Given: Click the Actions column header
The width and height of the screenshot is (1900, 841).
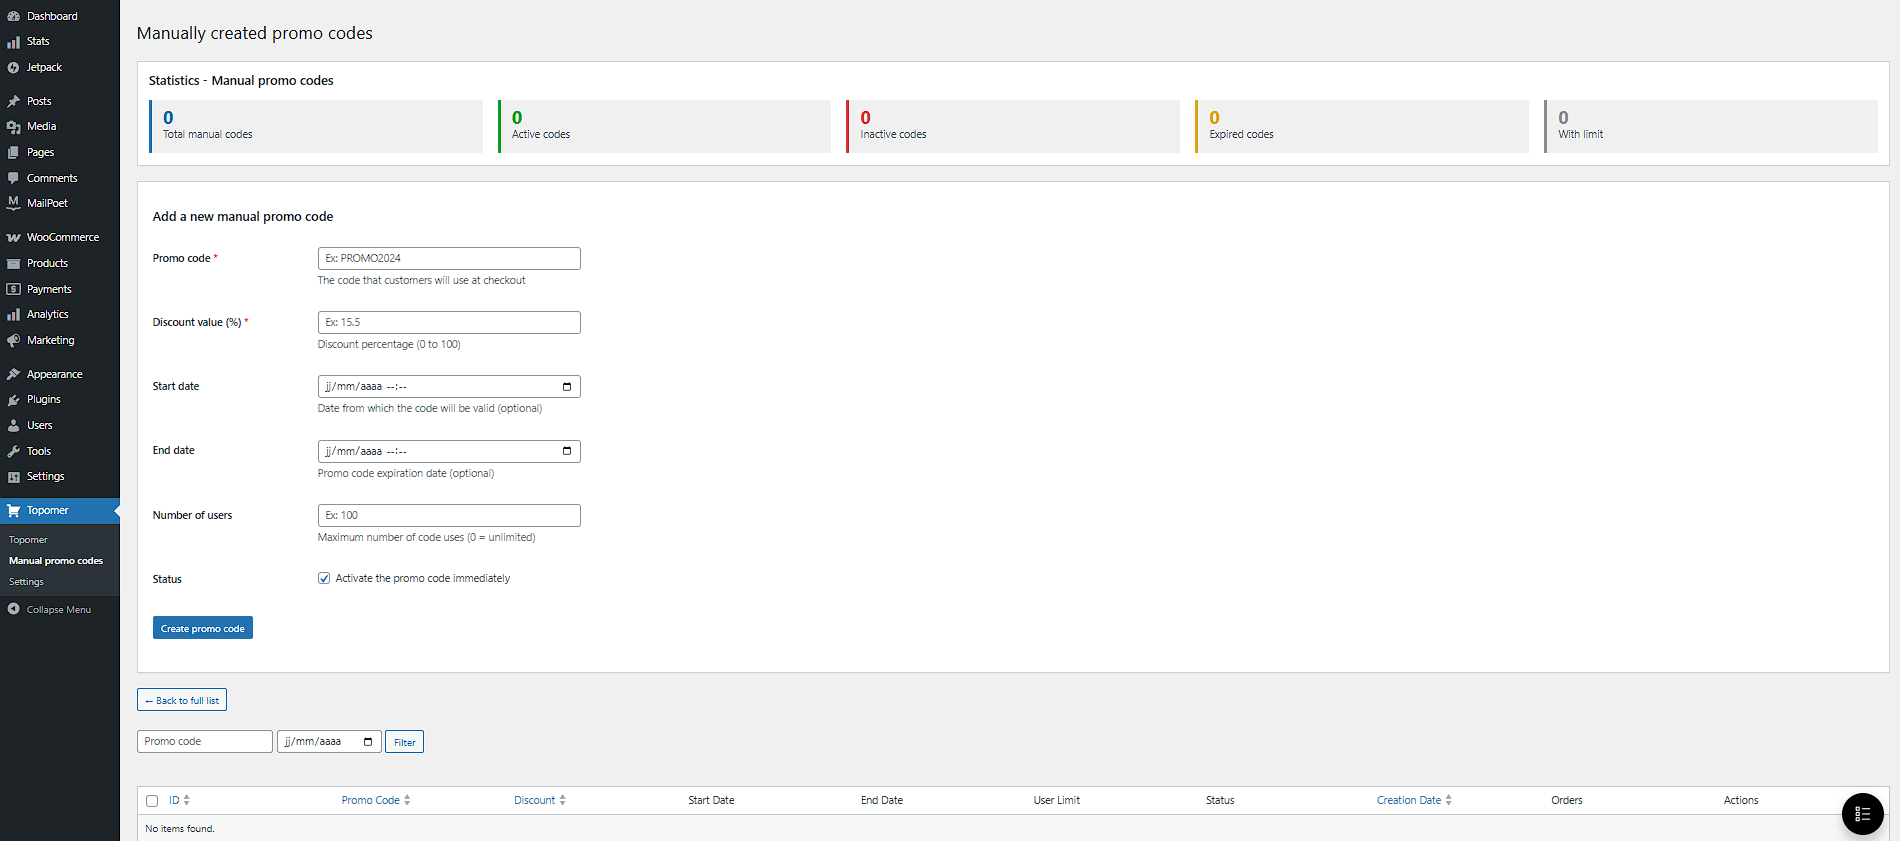Looking at the screenshot, I should [1741, 800].
